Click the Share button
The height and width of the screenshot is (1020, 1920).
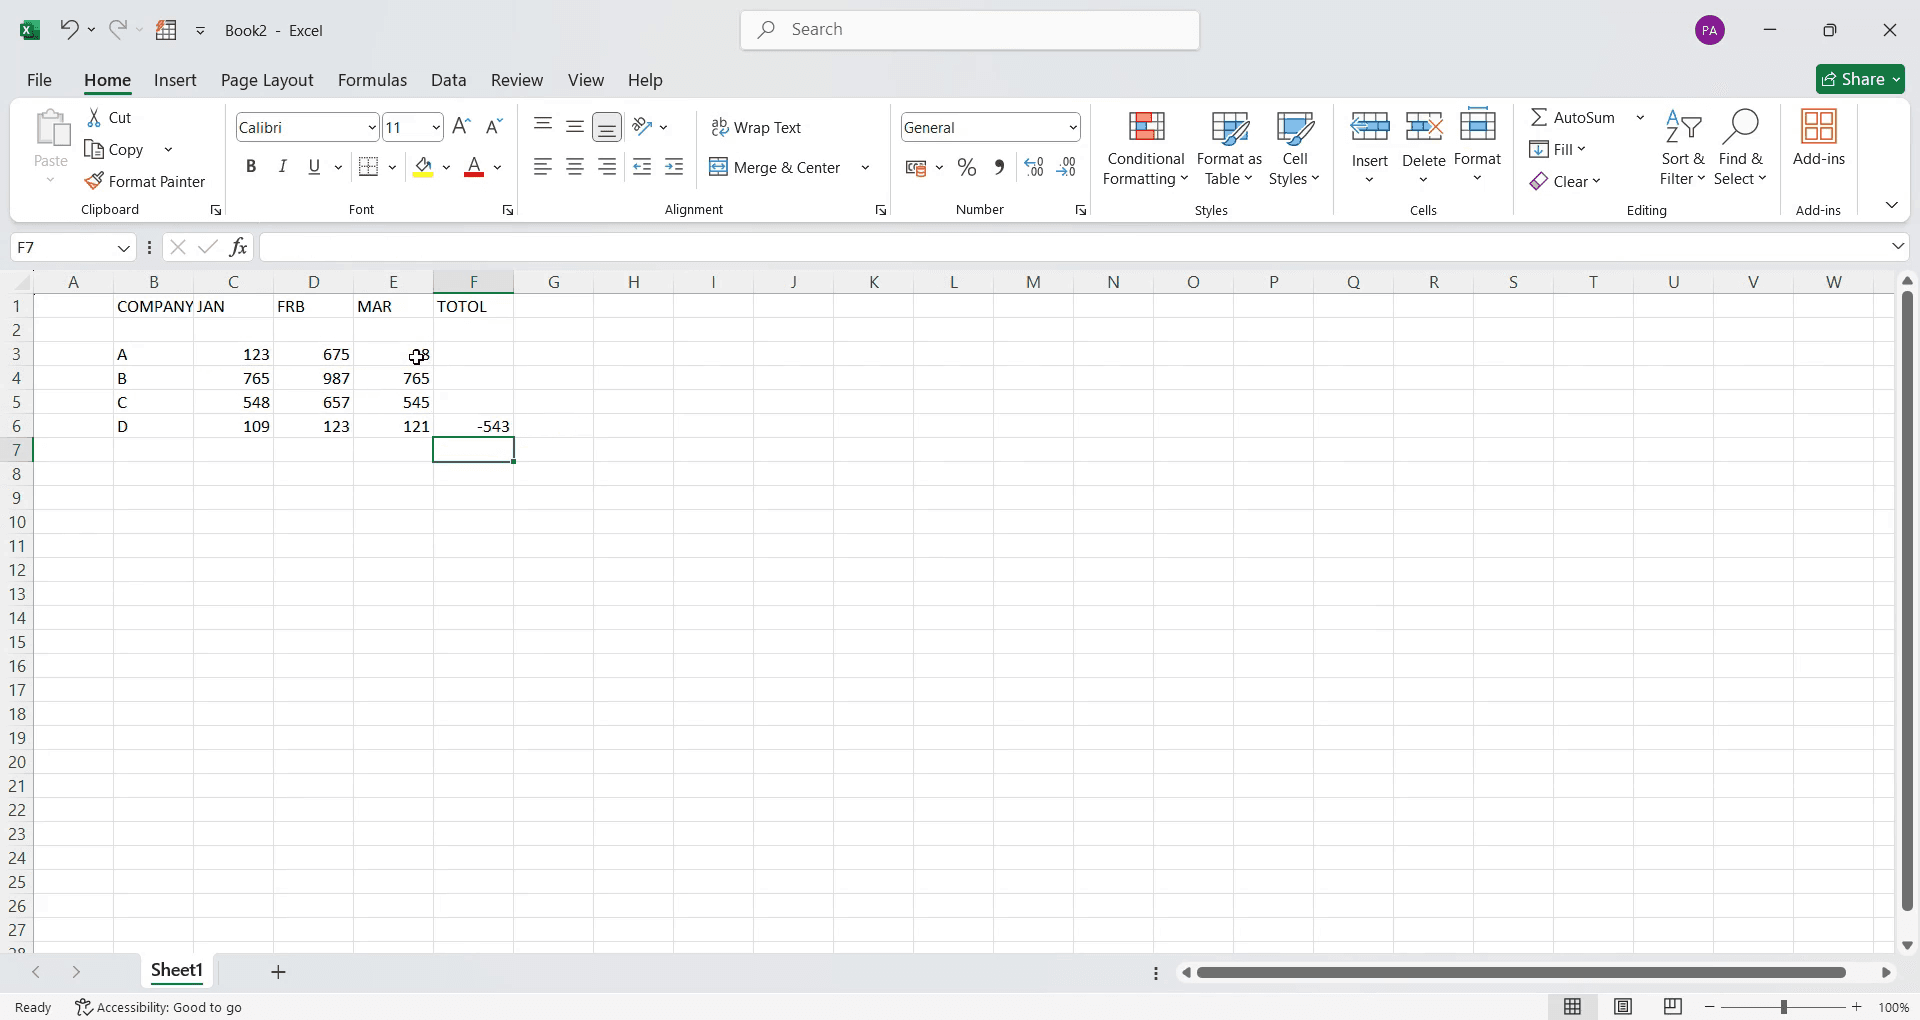coord(1860,79)
